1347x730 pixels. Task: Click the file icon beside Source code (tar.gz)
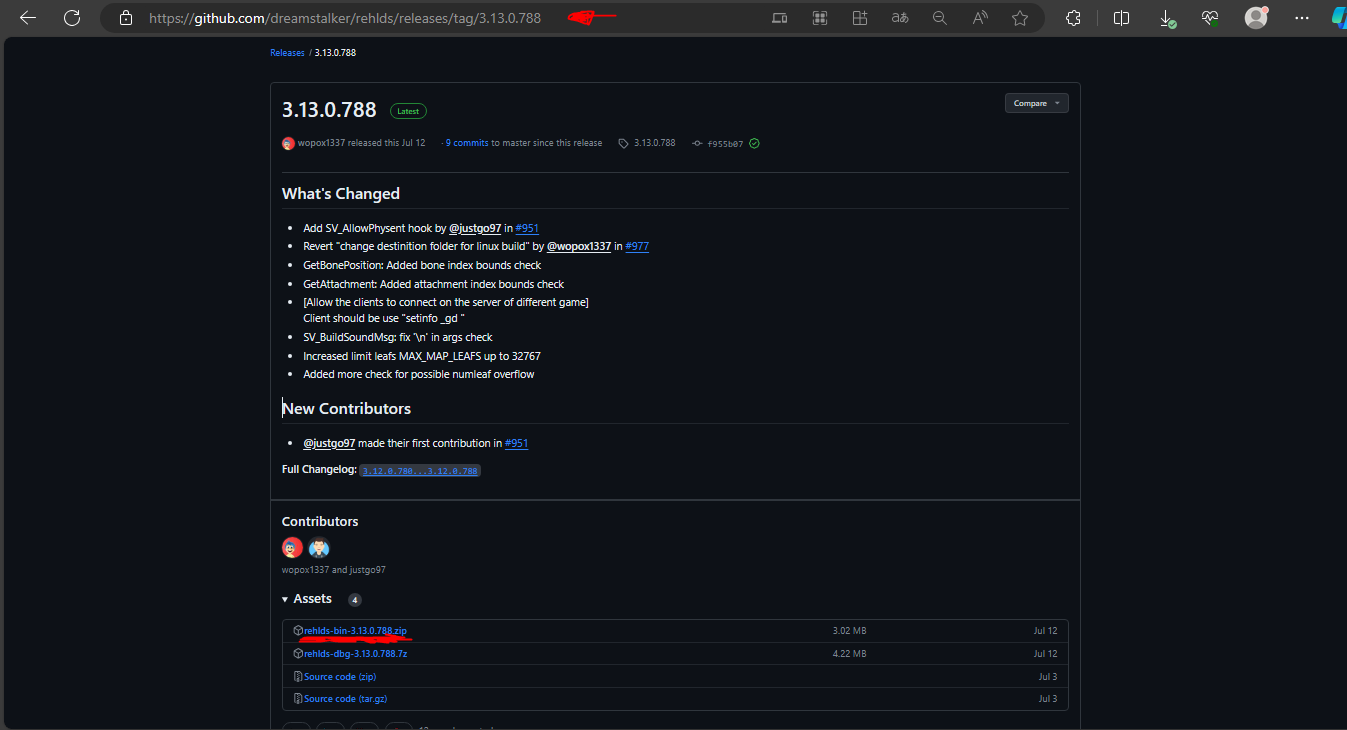point(298,699)
